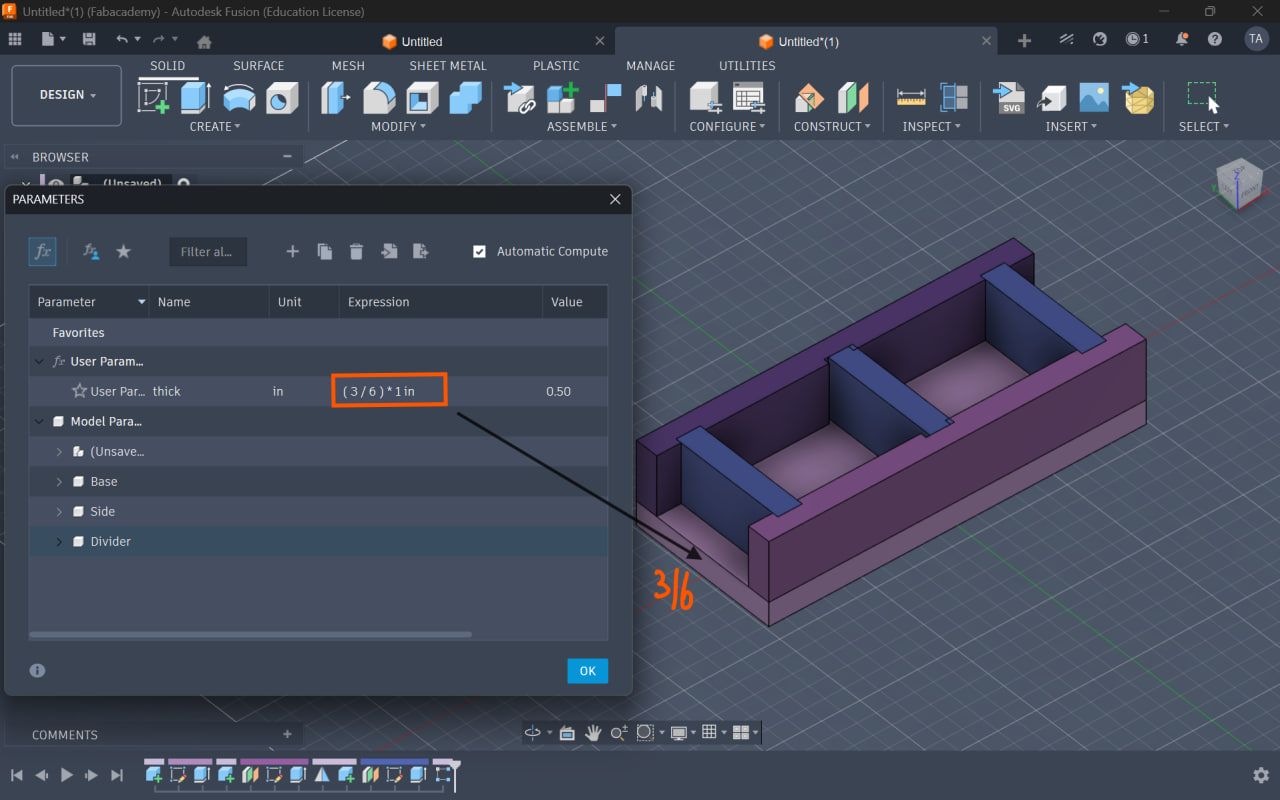Click the delete parameter trash icon
Image resolution: width=1280 pixels, height=800 pixels.
click(356, 252)
